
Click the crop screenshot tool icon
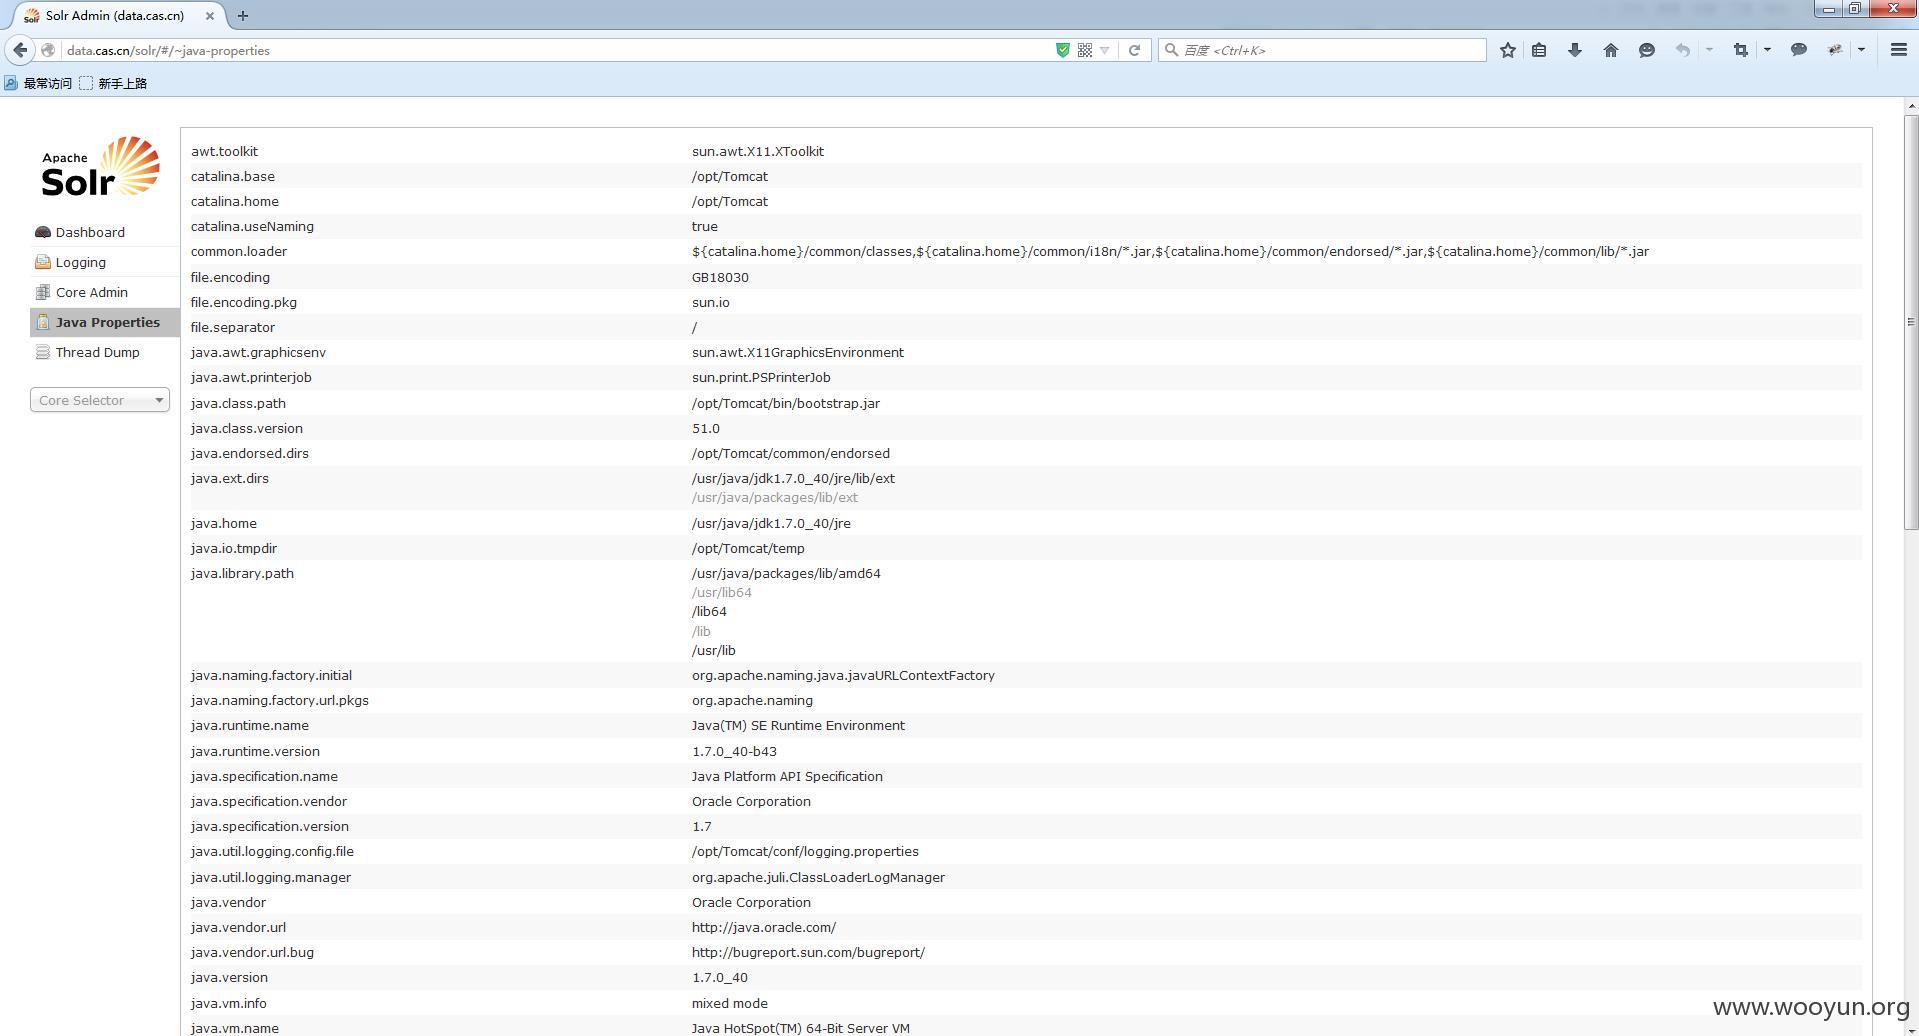point(1741,50)
